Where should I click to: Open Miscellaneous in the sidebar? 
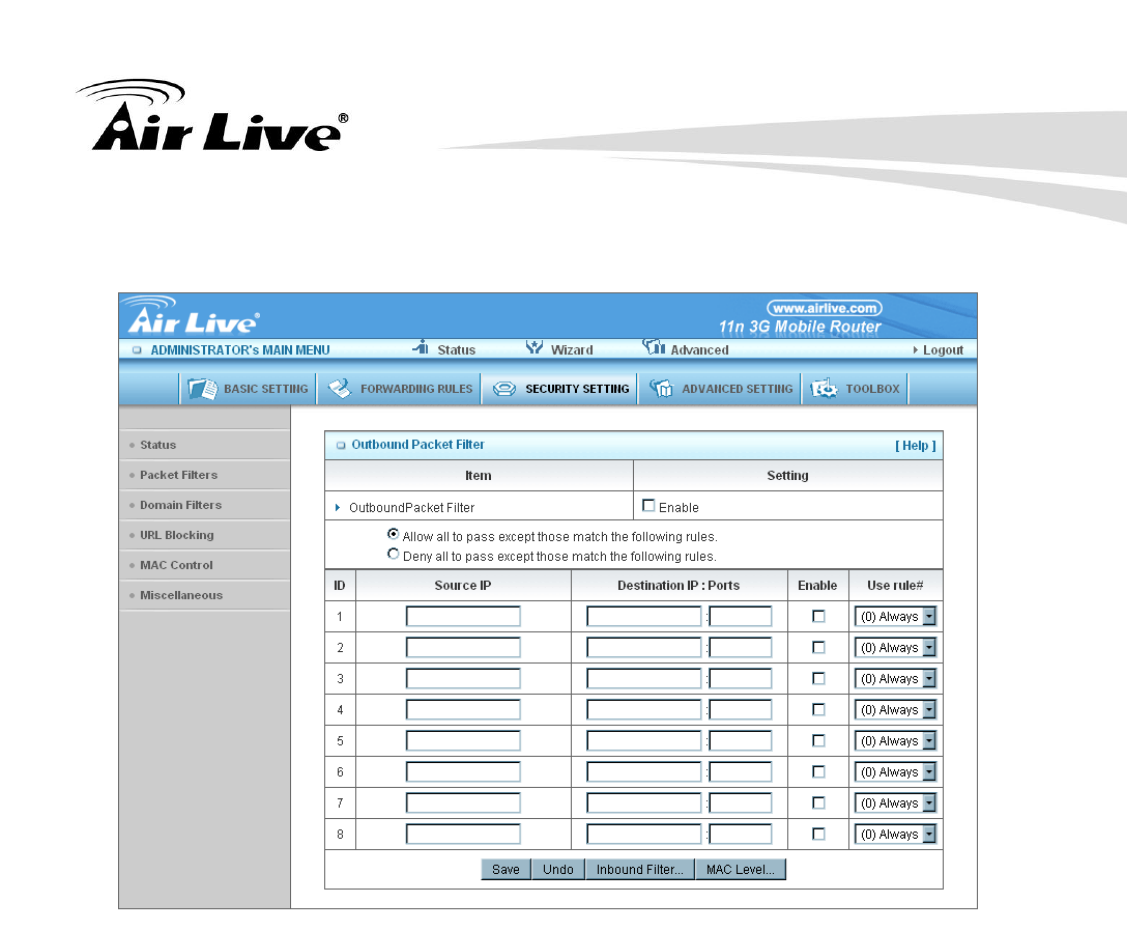coord(181,596)
